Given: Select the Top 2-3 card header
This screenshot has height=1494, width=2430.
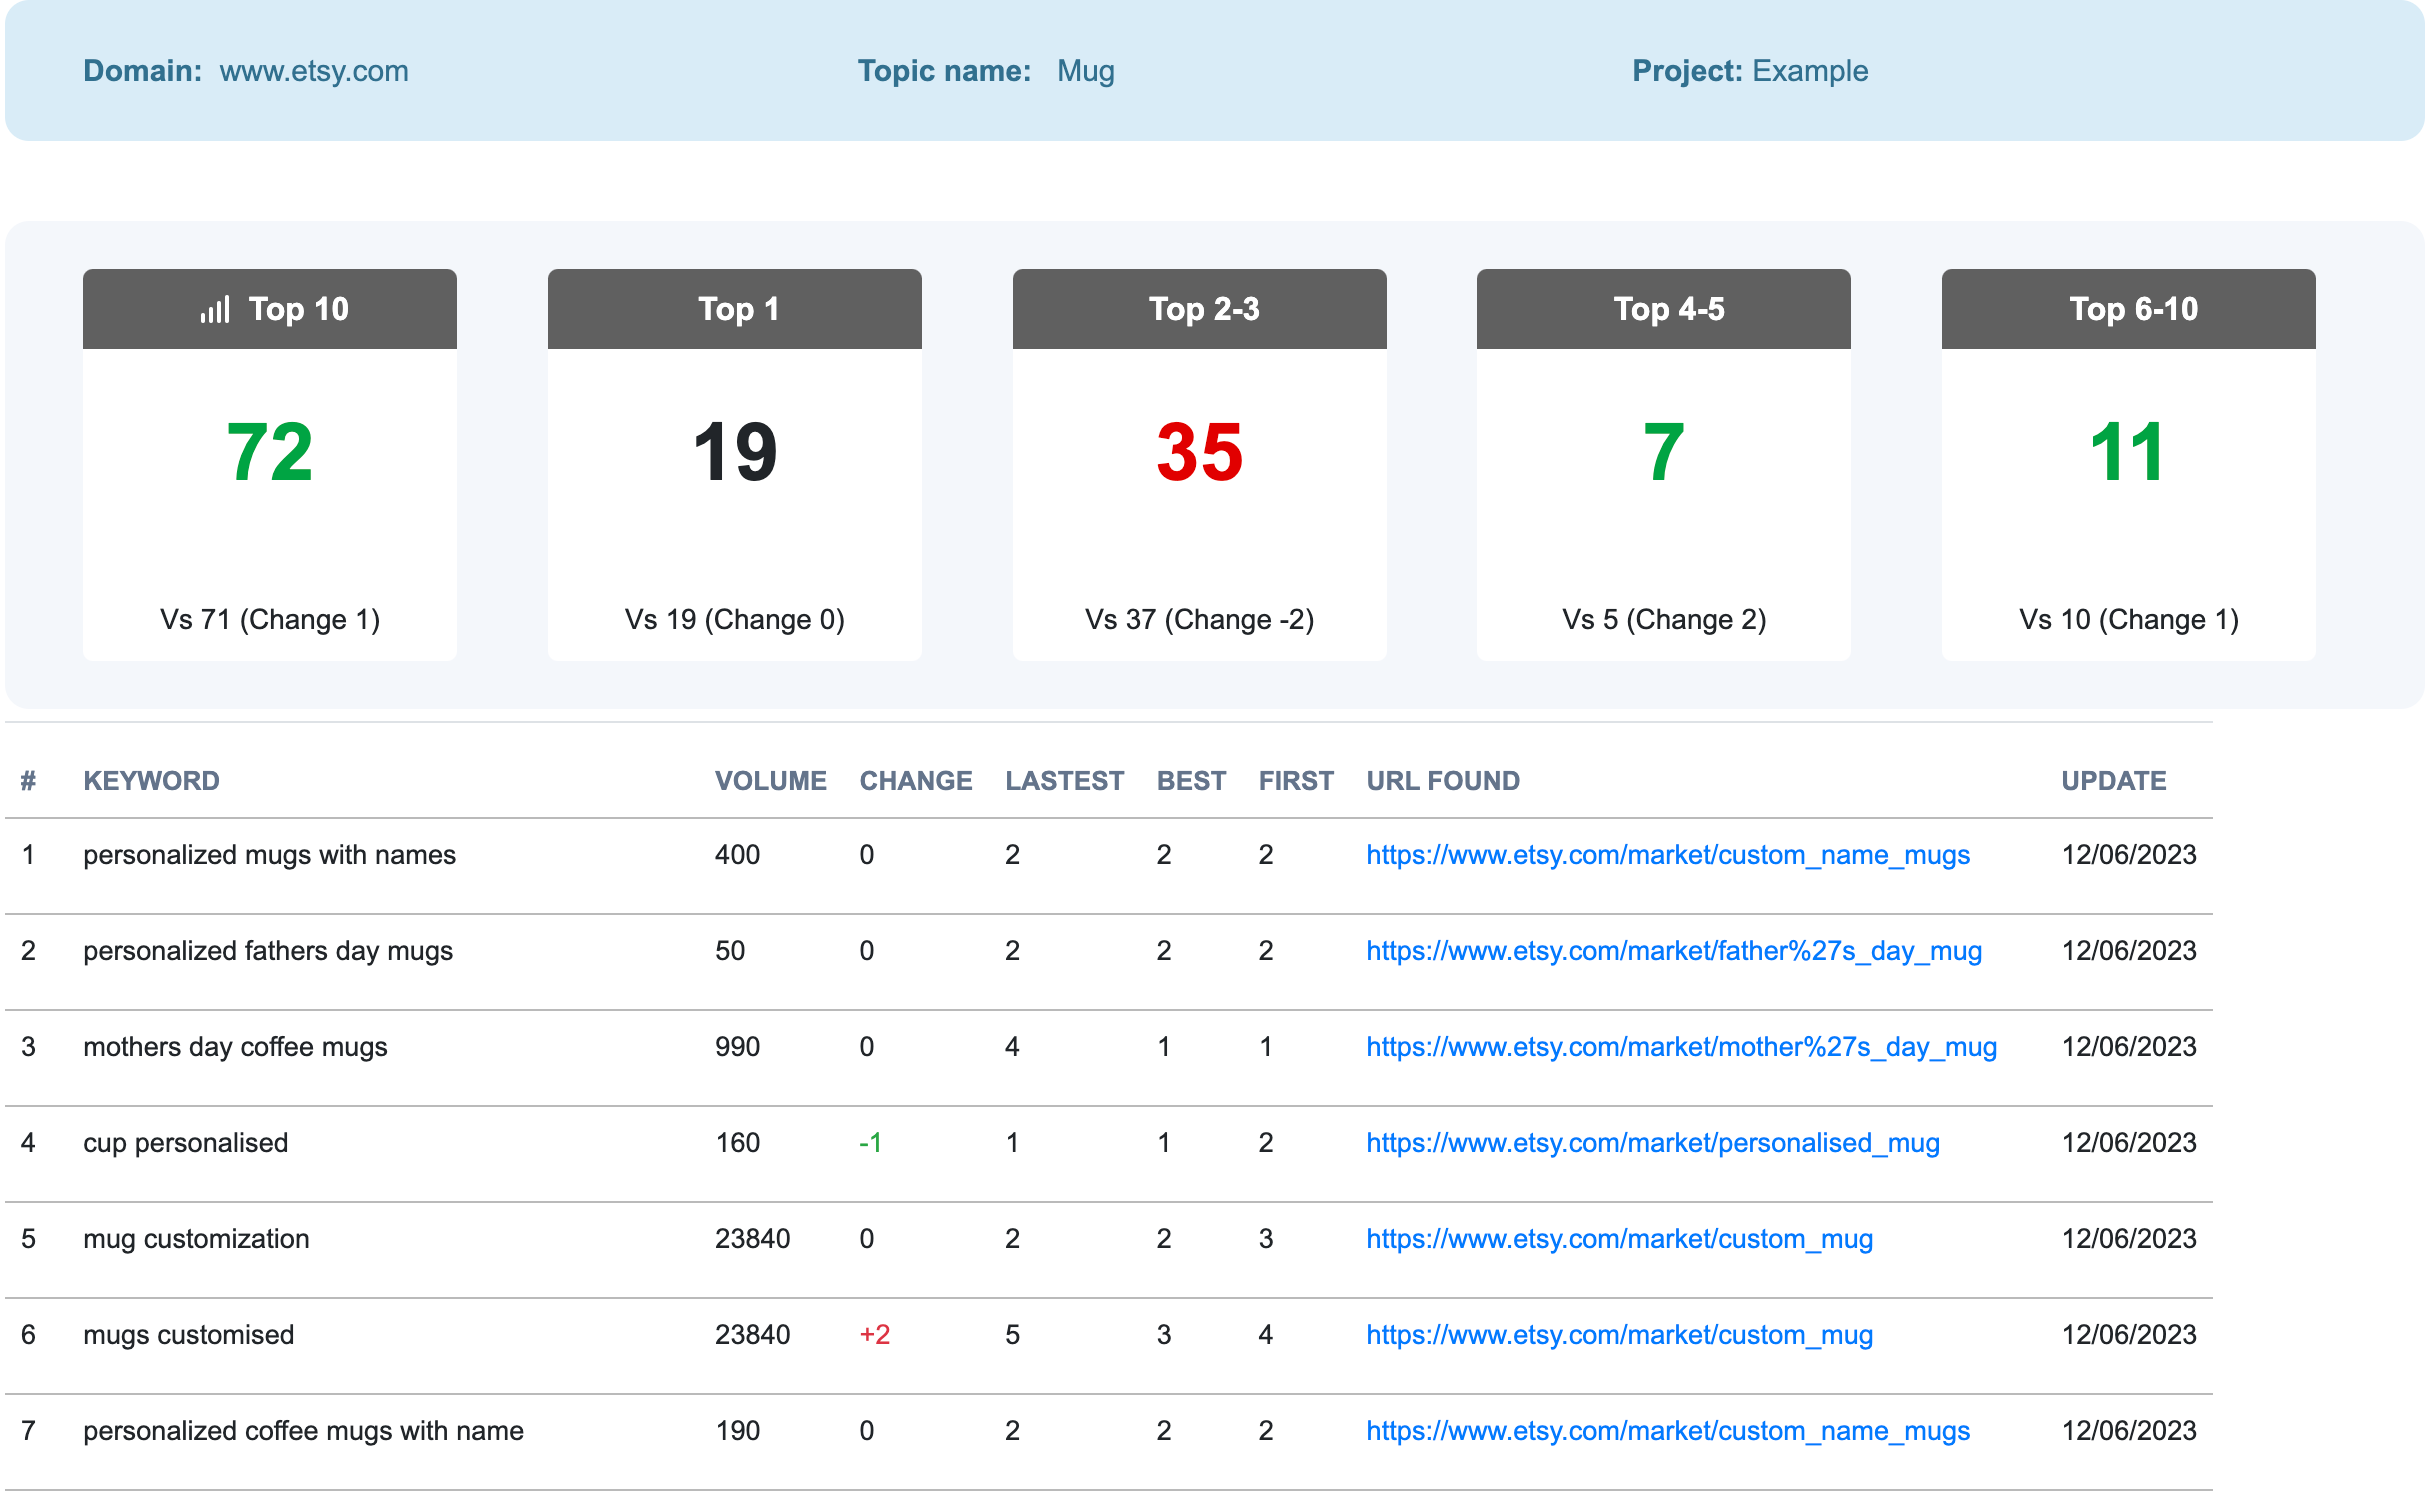Looking at the screenshot, I should click(x=1201, y=310).
